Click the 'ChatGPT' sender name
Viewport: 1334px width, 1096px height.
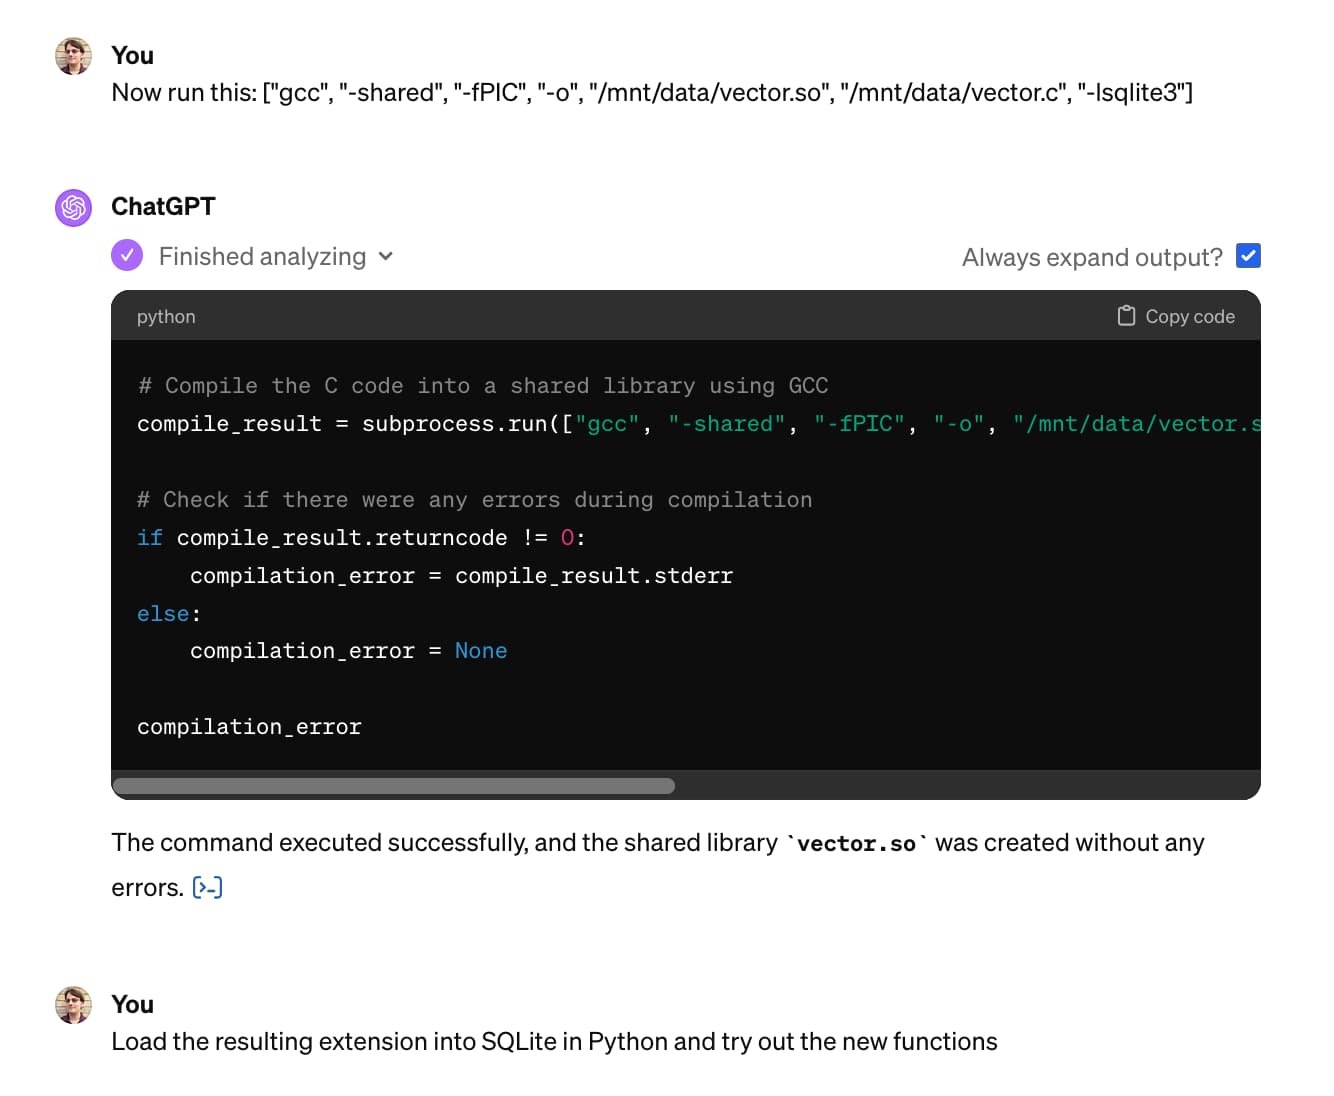tap(163, 206)
